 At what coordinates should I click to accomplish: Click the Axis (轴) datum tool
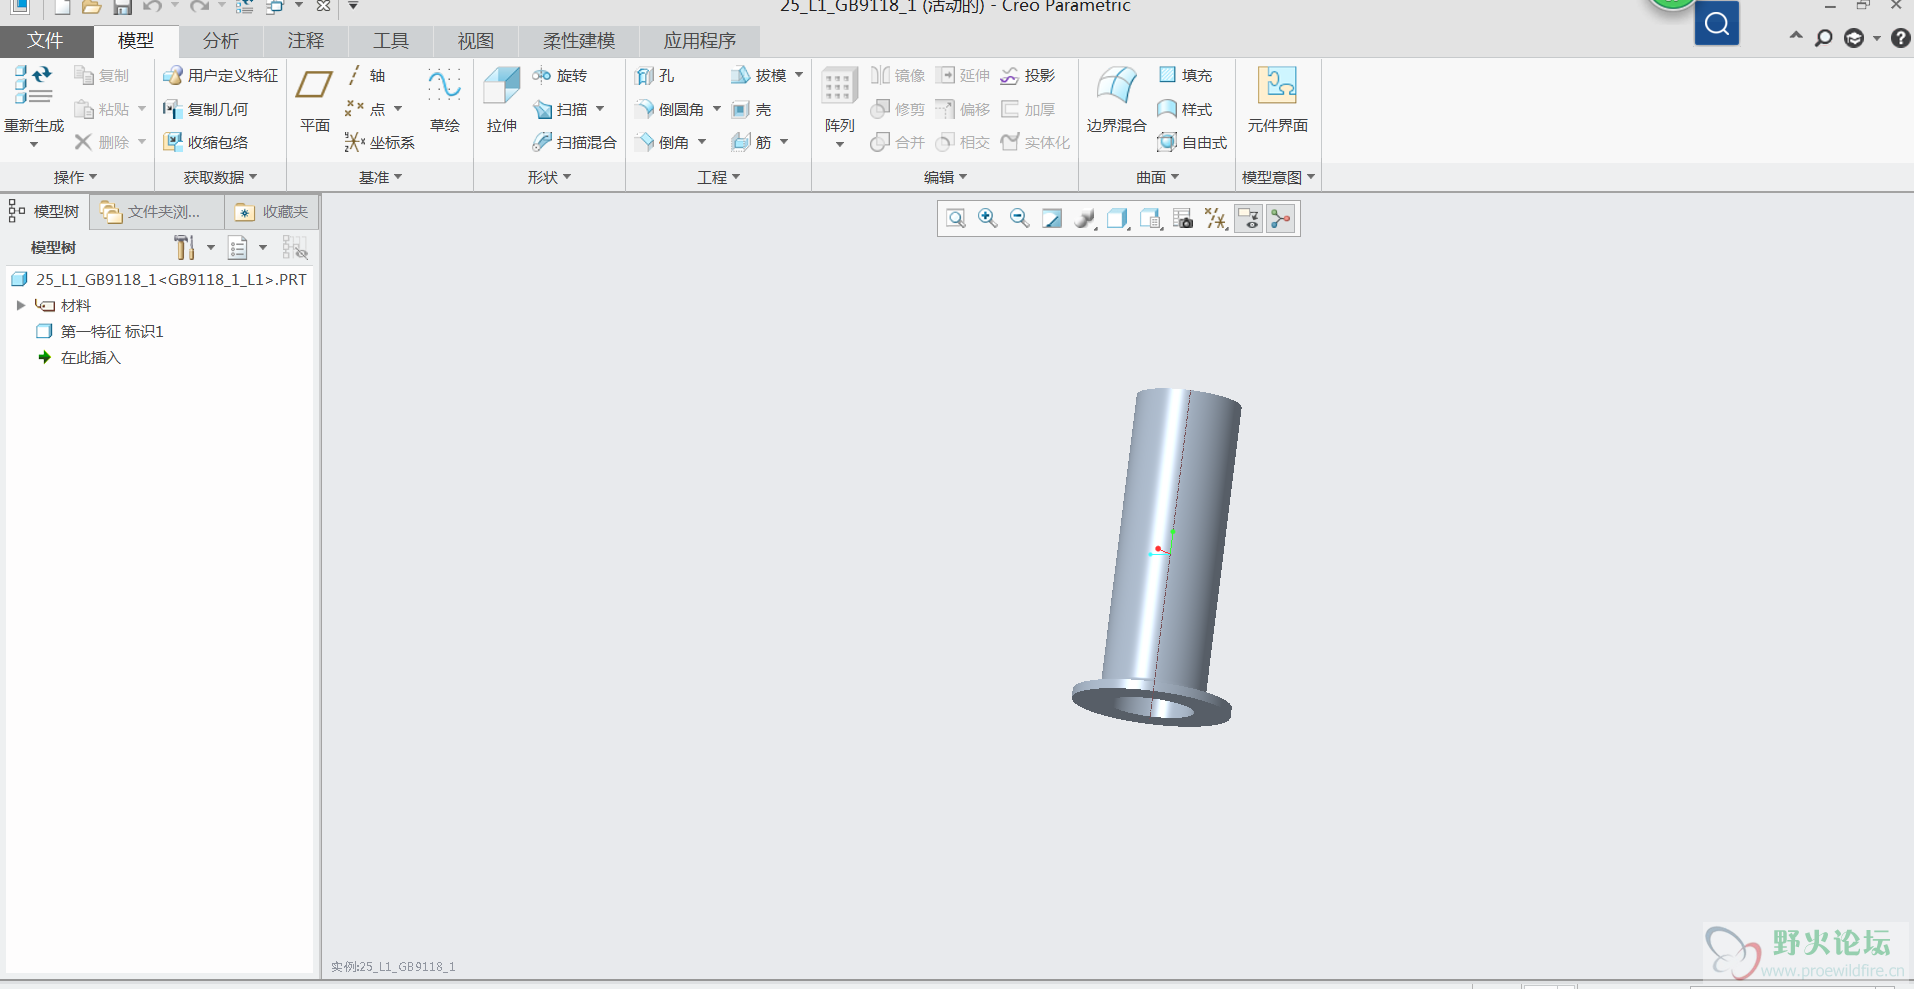pos(366,75)
